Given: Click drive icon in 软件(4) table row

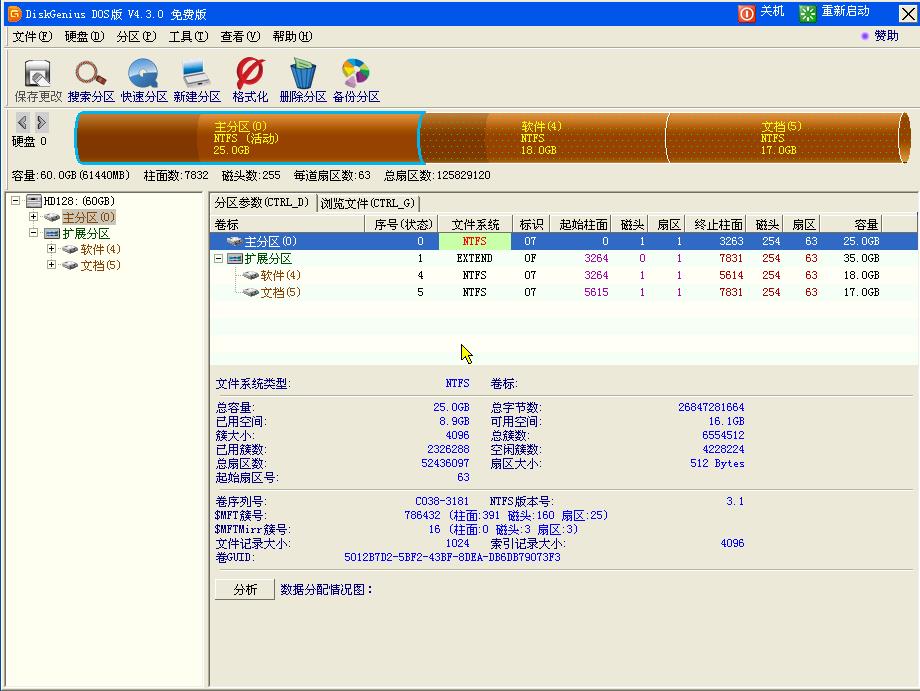Looking at the screenshot, I should point(251,275).
